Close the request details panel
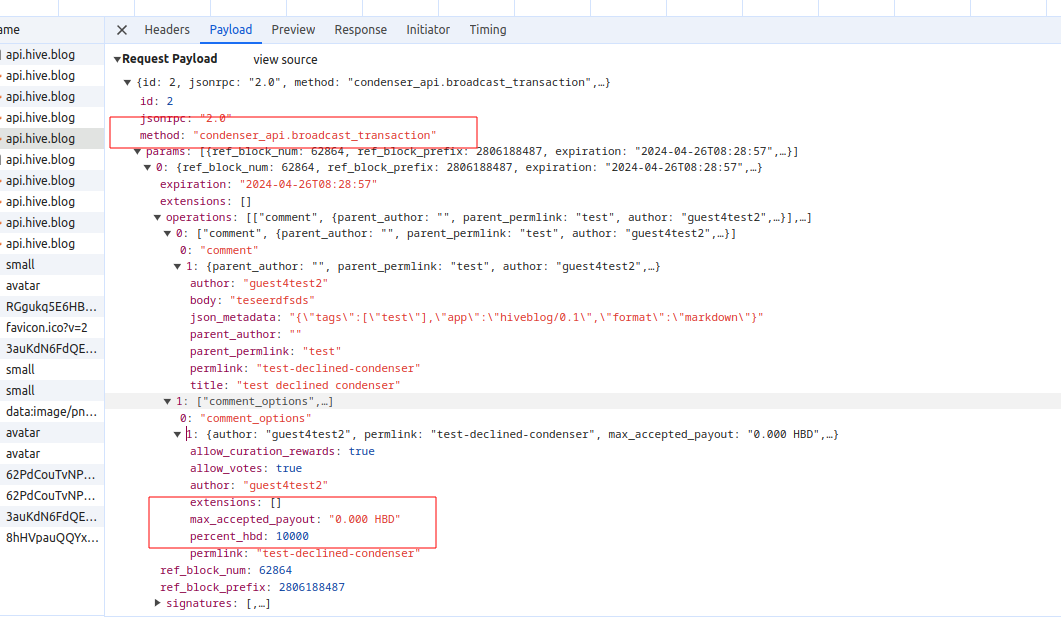Image resolution: width=1061 pixels, height=617 pixels. click(x=122, y=30)
